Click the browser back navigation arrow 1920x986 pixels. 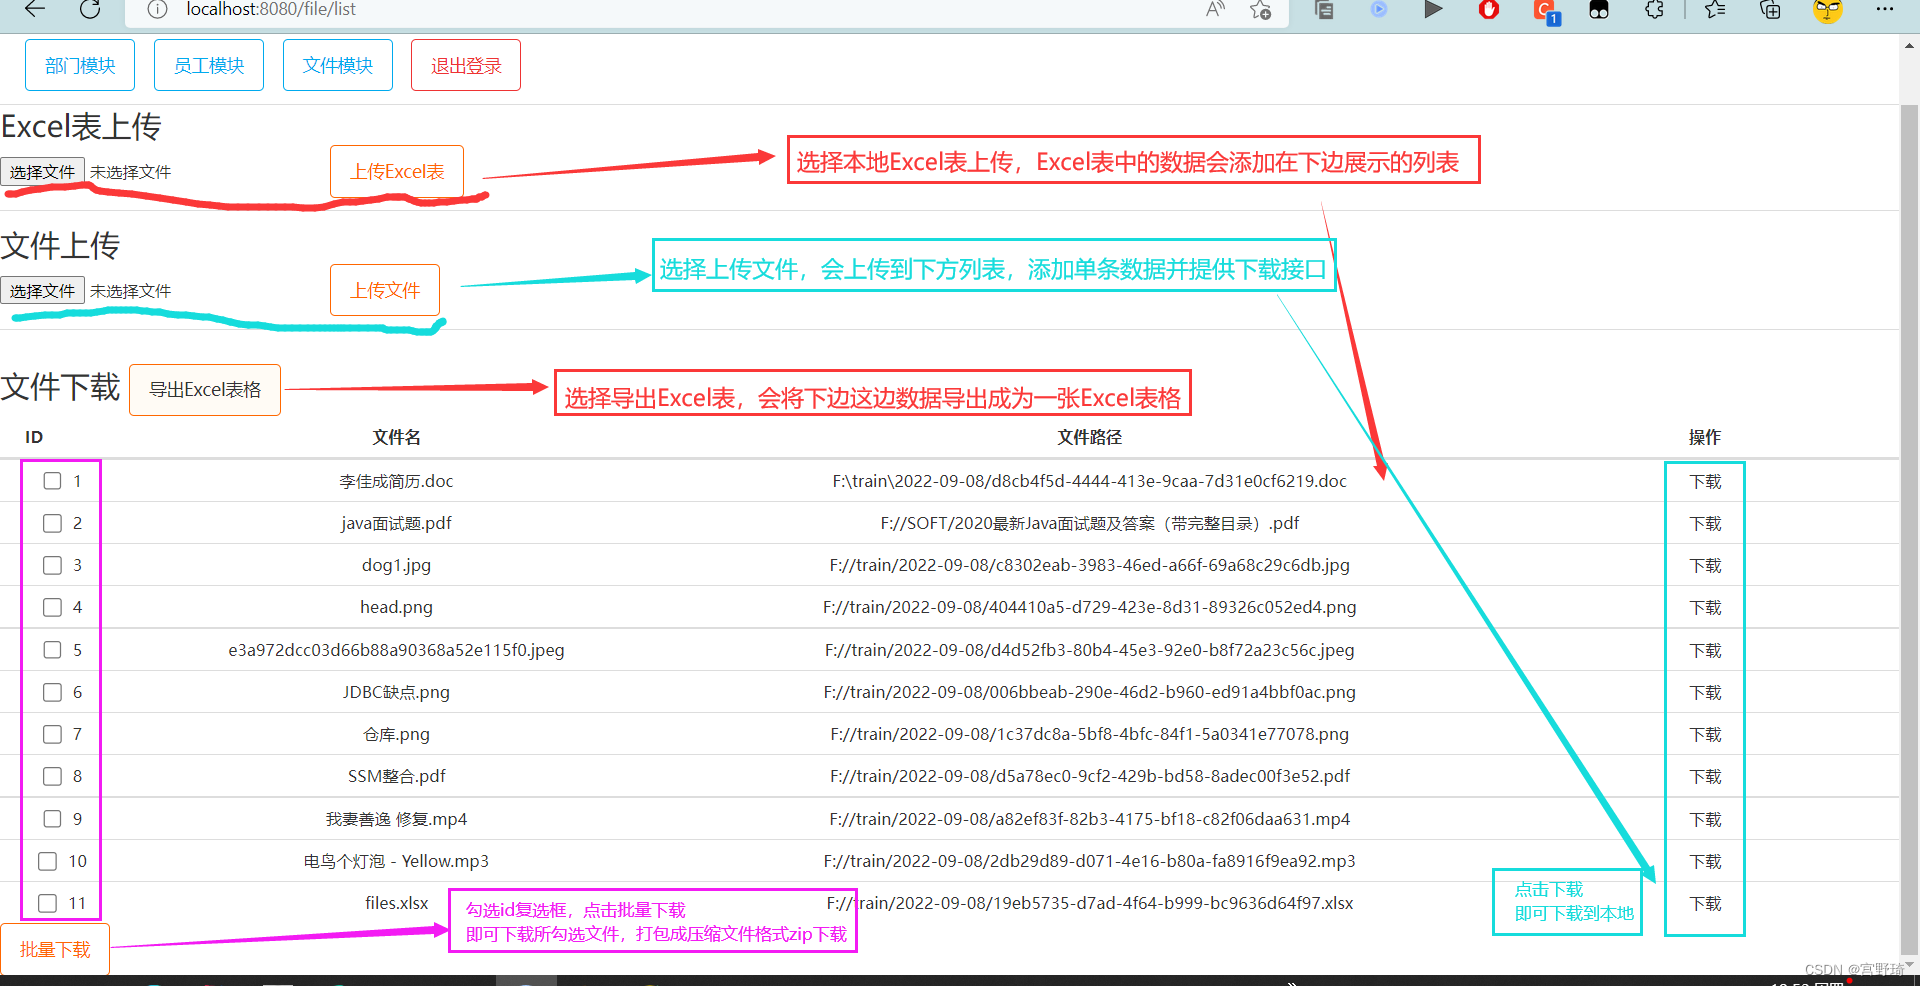click(34, 10)
